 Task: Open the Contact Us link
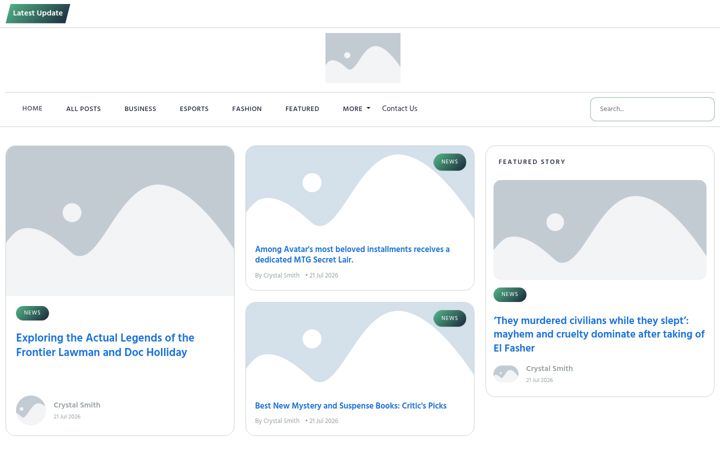[x=399, y=108]
